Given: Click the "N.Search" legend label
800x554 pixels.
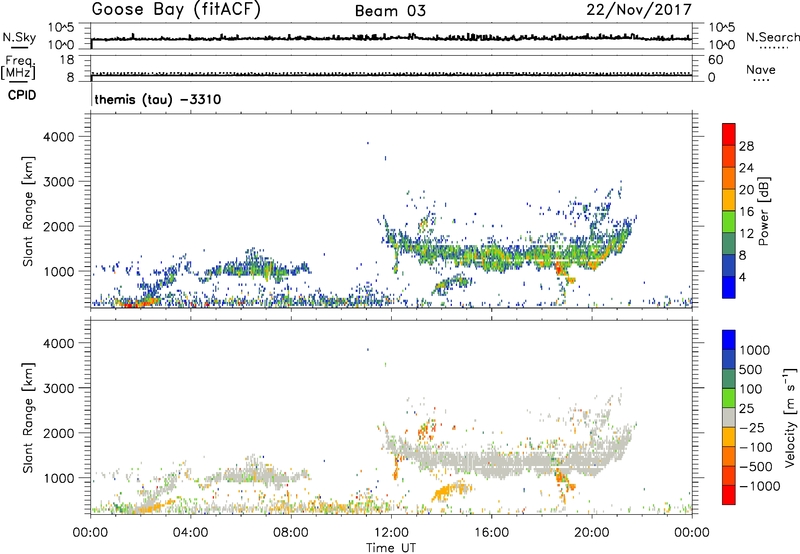Looking at the screenshot, I should click(772, 37).
